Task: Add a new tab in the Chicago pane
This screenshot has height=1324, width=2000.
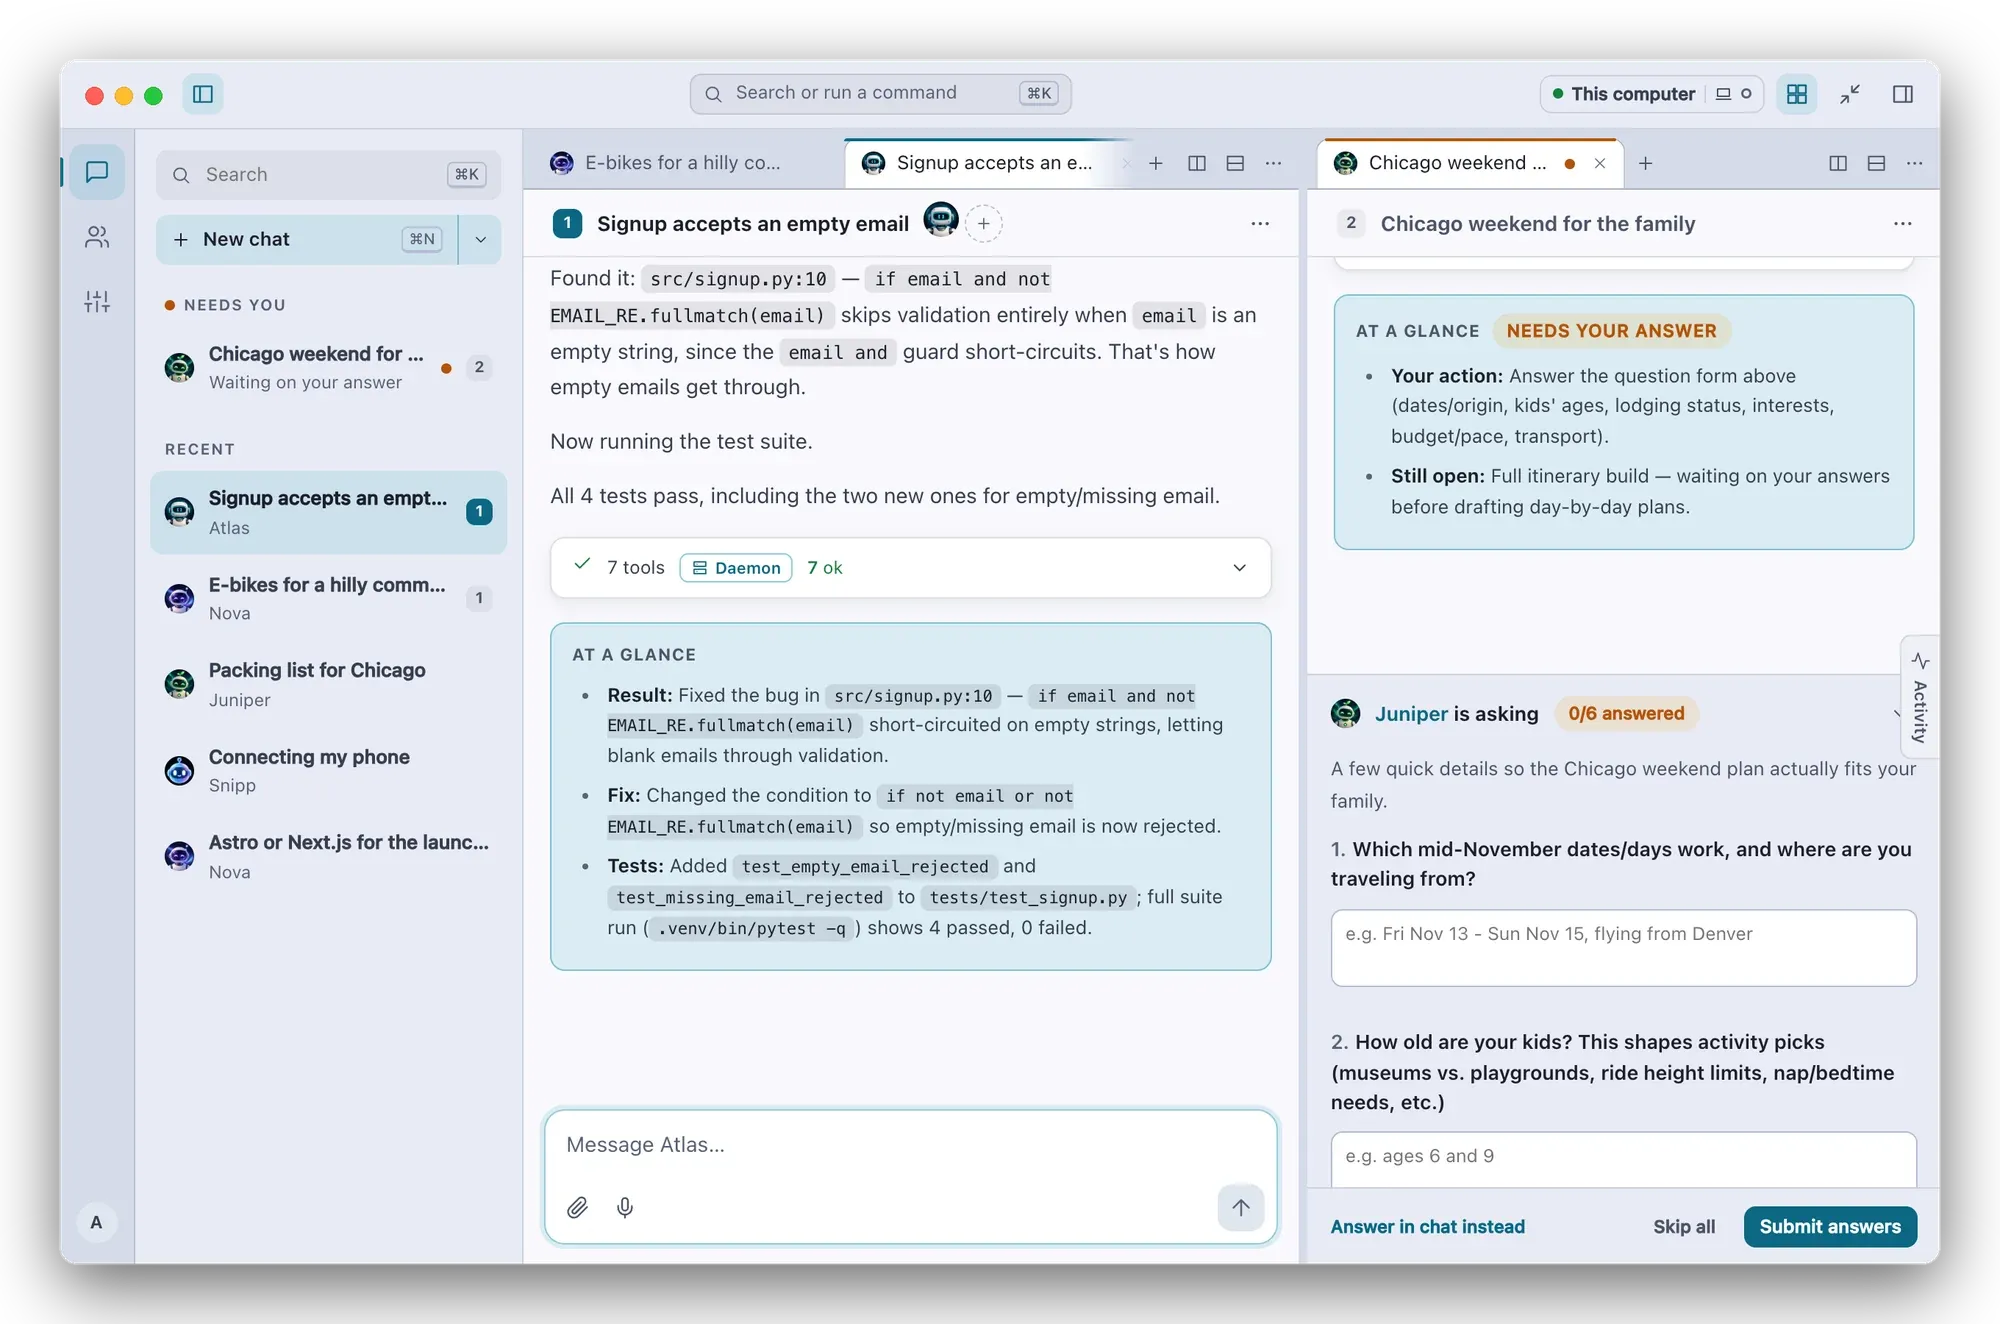Action: click(x=1646, y=163)
